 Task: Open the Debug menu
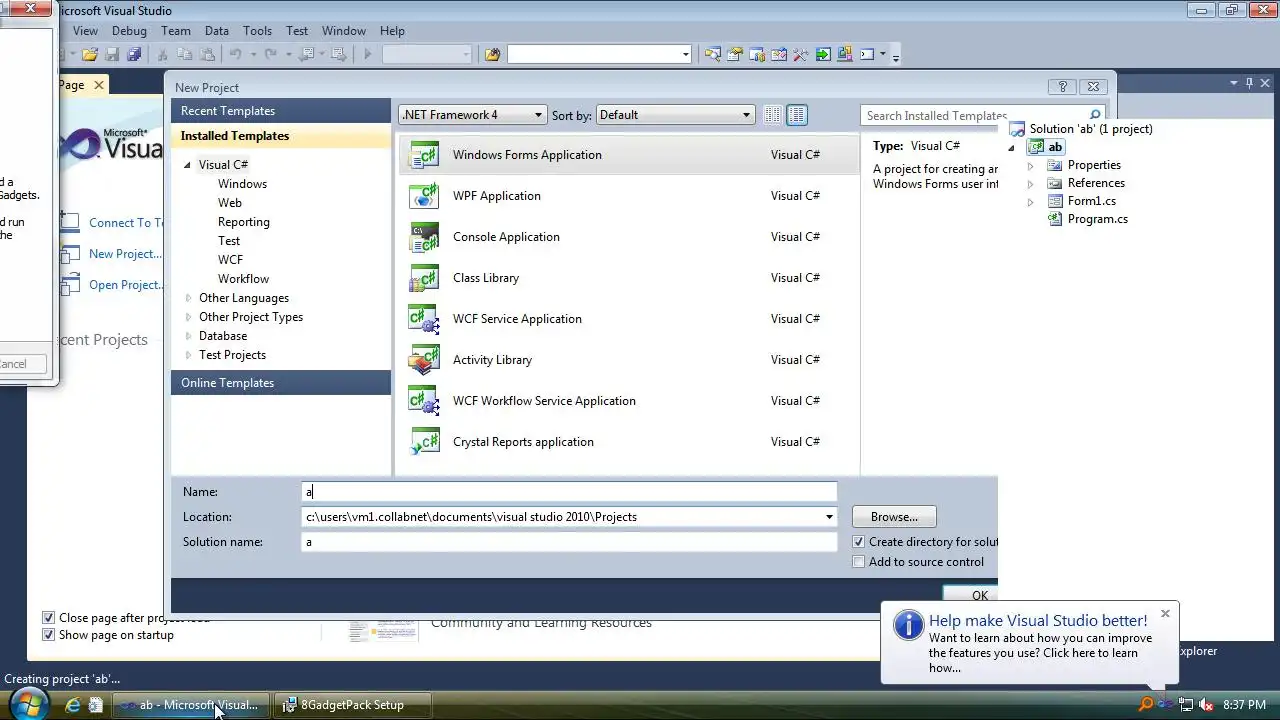coord(129,31)
